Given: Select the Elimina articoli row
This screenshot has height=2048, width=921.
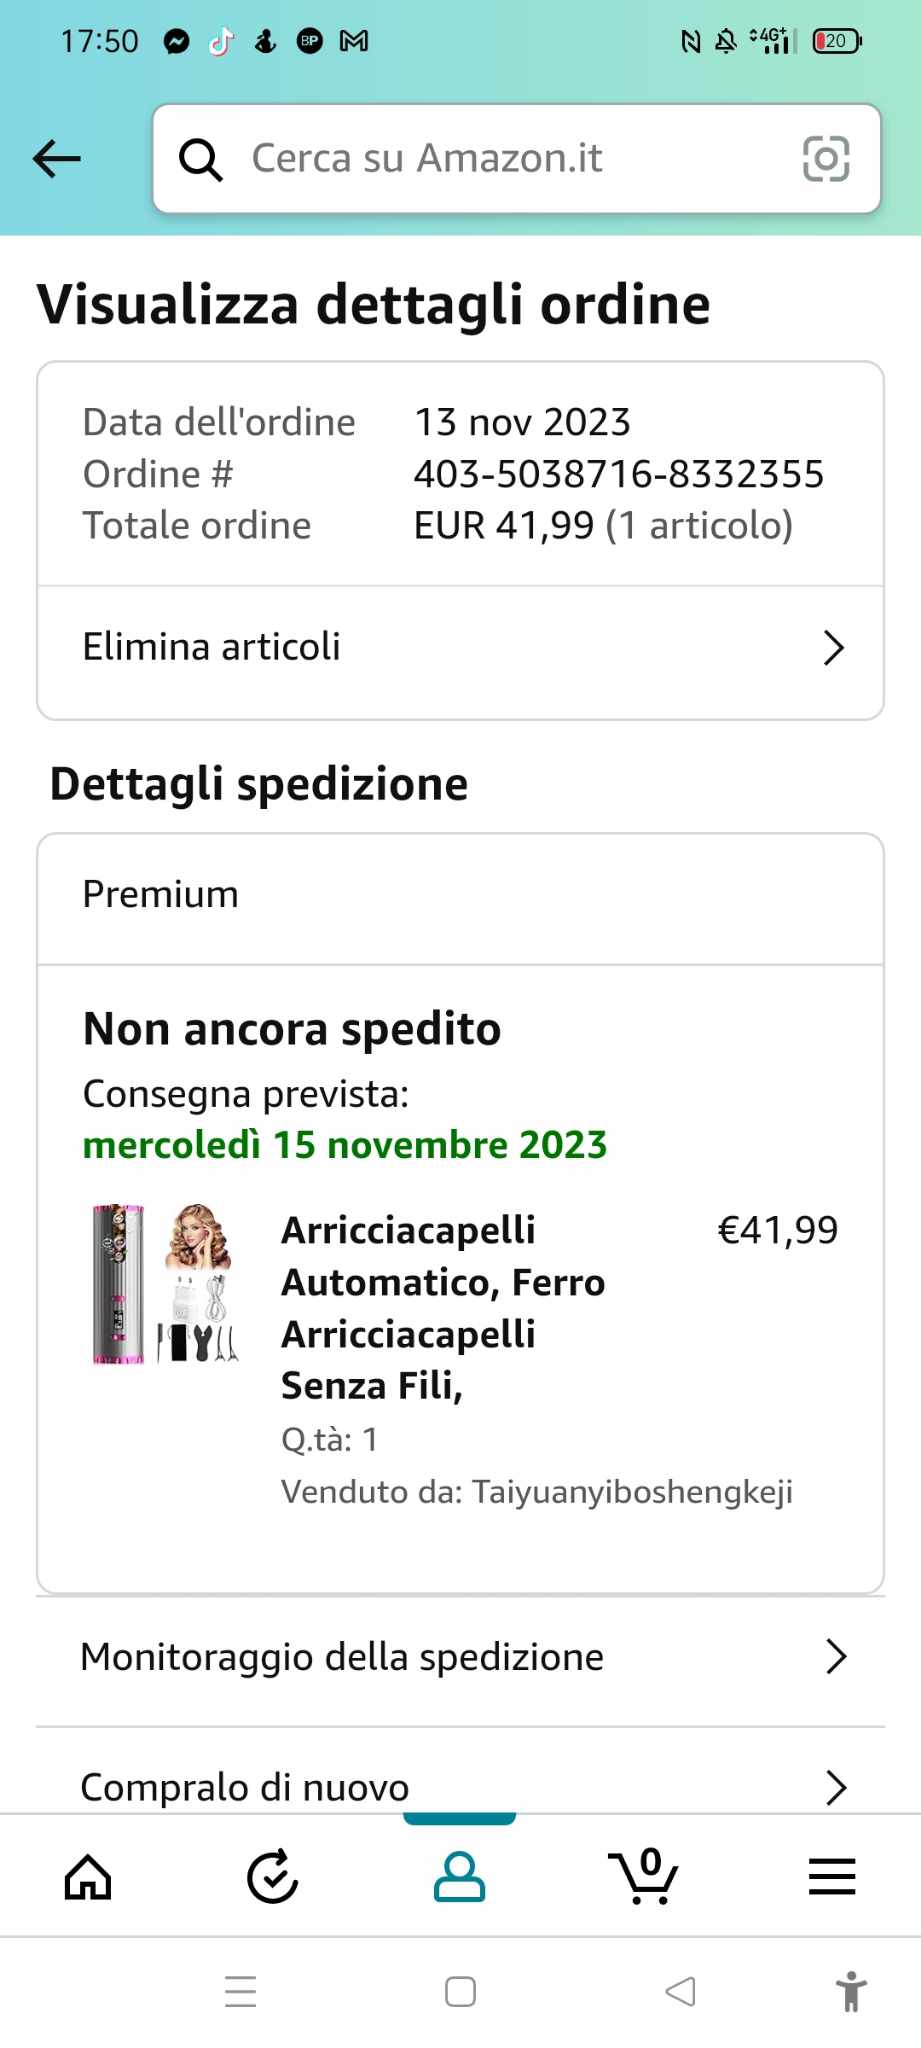Looking at the screenshot, I should [x=212, y=648].
